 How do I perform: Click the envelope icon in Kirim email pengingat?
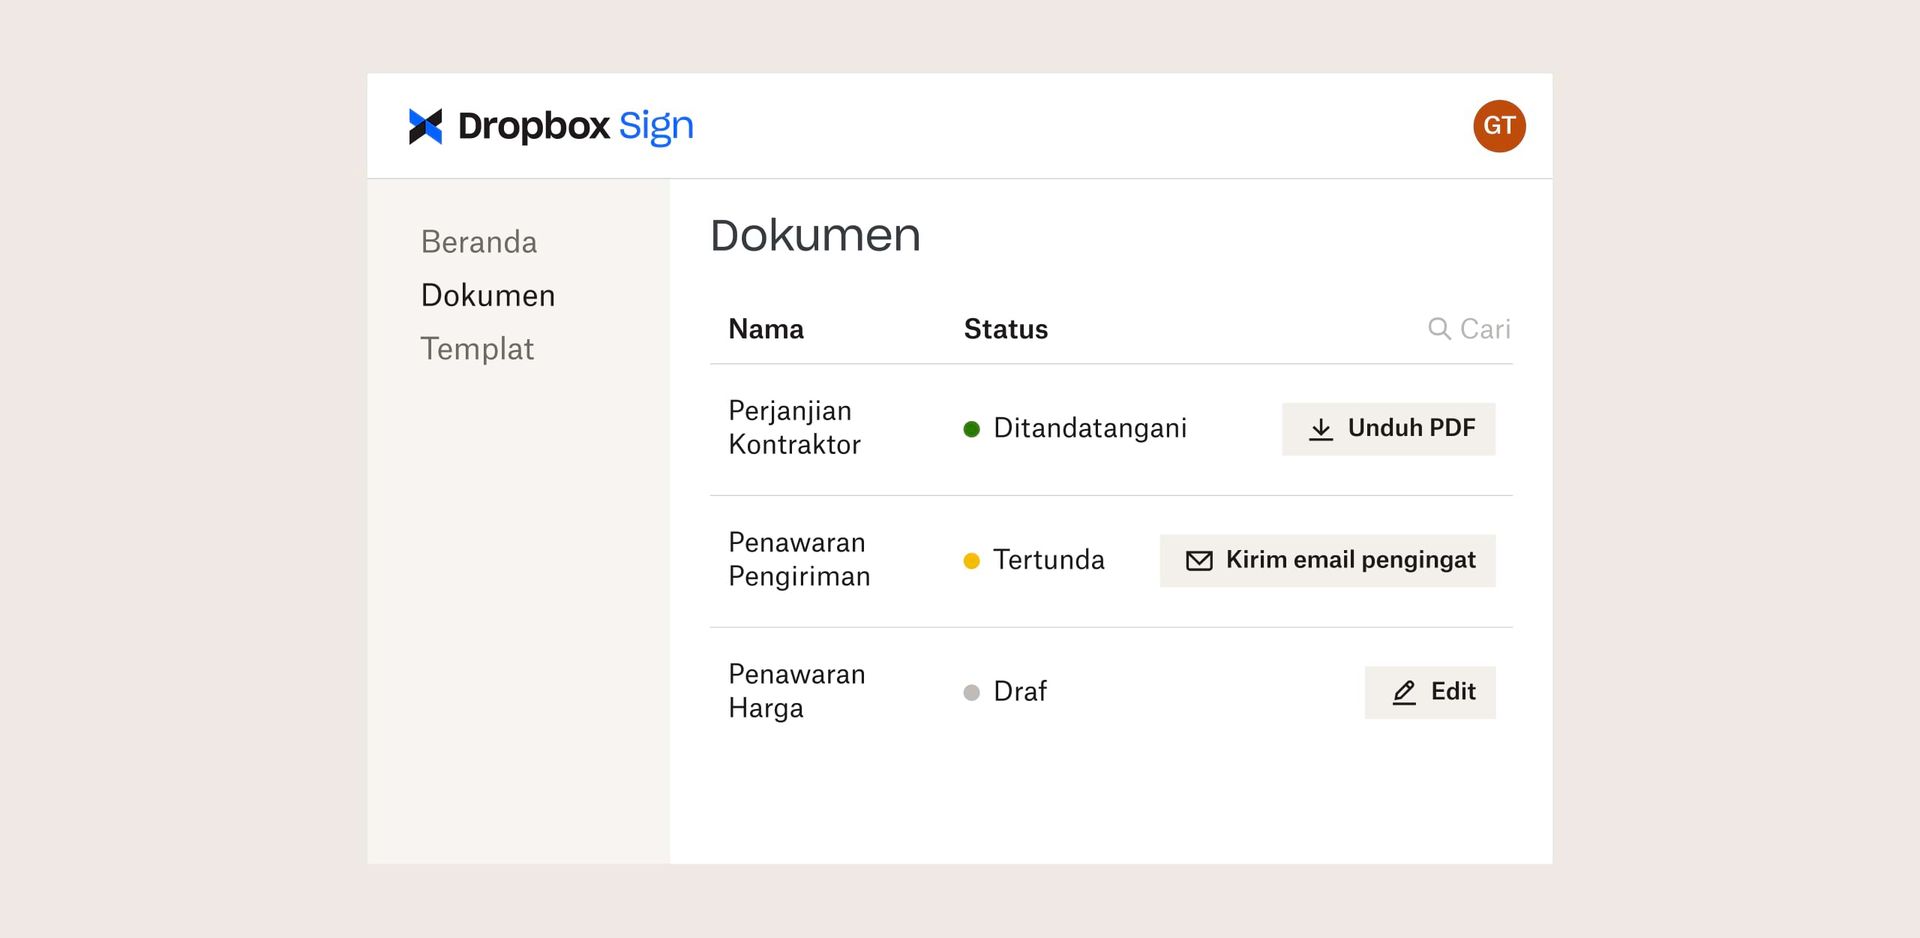click(x=1199, y=560)
